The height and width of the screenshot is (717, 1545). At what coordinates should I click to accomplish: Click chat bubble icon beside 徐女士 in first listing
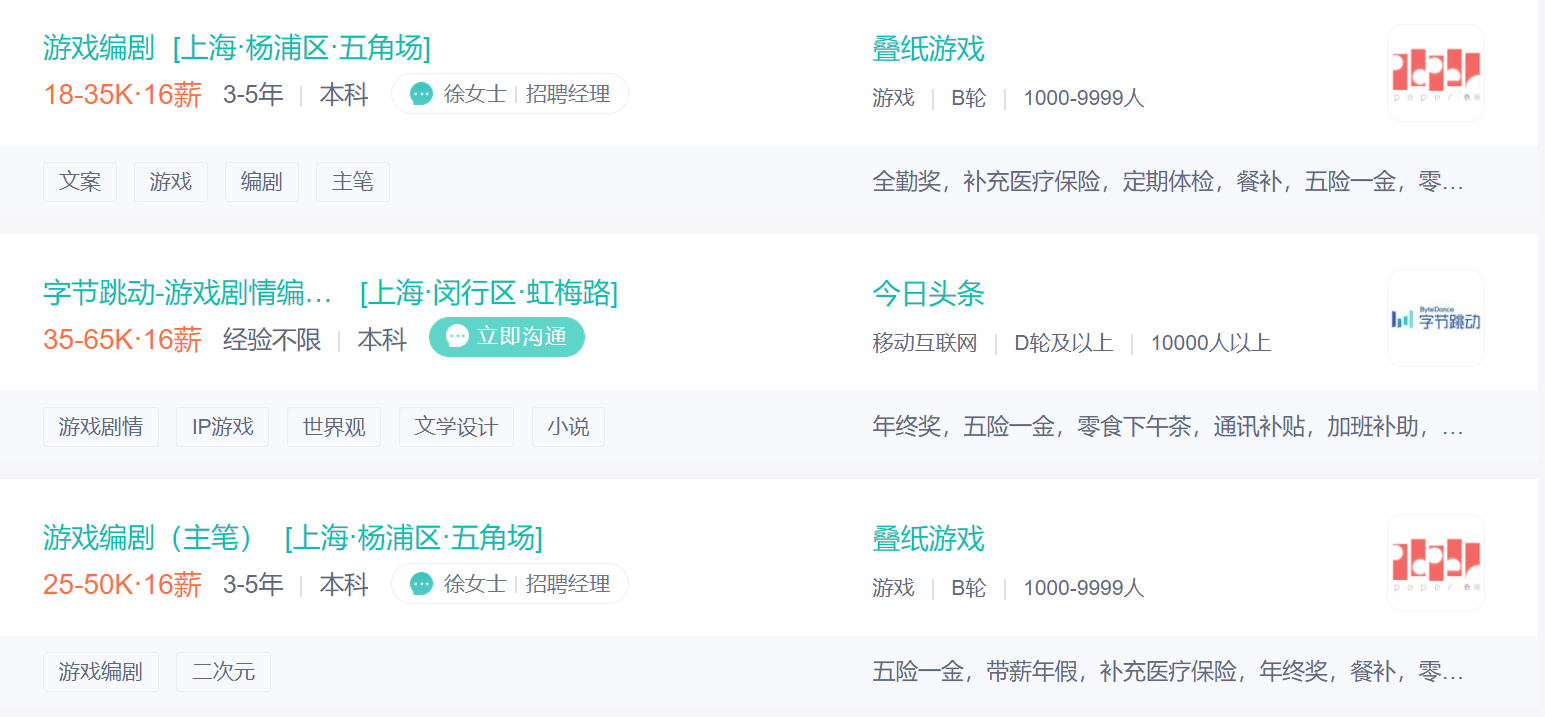[x=422, y=95]
